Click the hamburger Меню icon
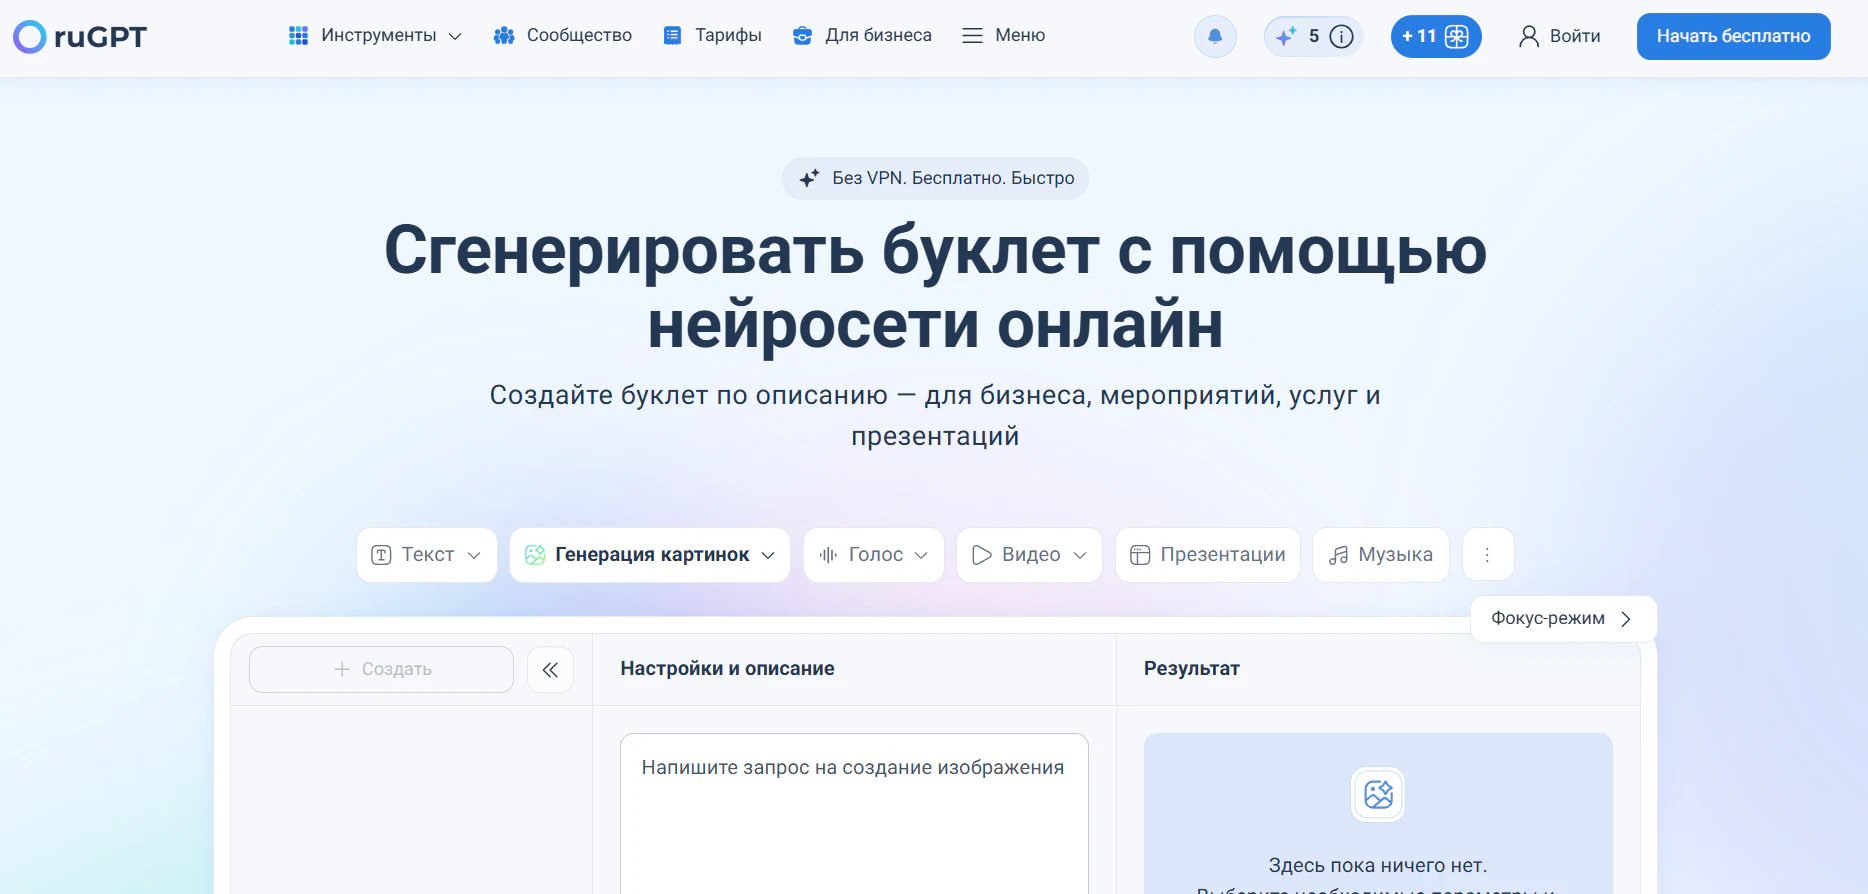This screenshot has width=1868, height=894. (x=972, y=36)
